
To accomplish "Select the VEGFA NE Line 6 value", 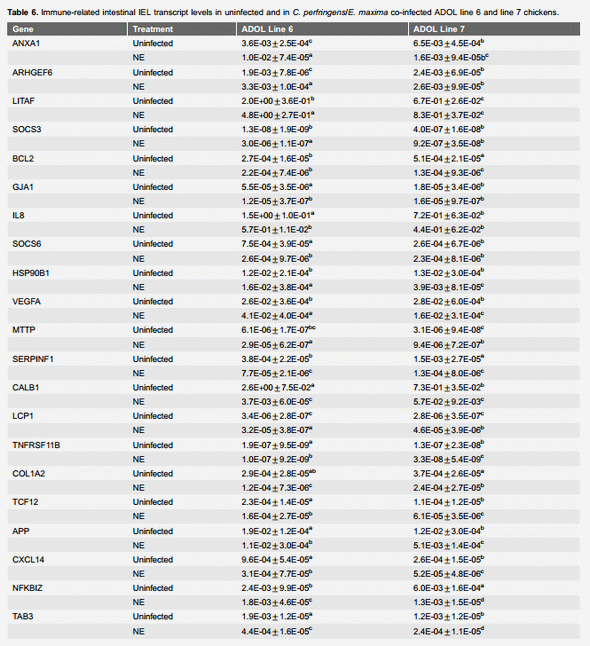I will tap(277, 316).
